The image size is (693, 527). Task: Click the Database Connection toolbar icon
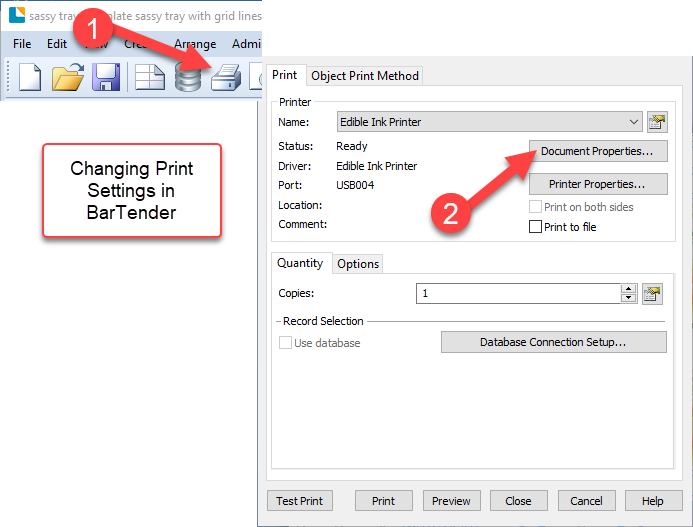click(x=188, y=78)
